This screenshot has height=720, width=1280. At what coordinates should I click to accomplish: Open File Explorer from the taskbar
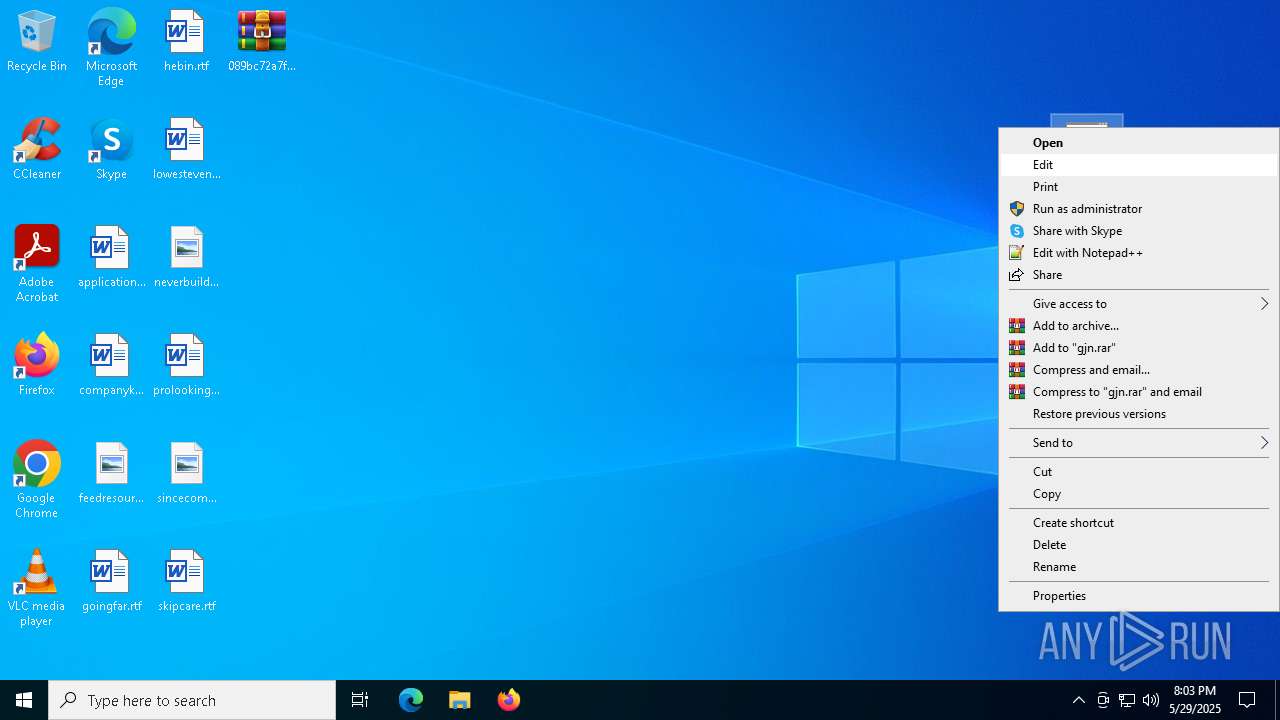coord(460,700)
